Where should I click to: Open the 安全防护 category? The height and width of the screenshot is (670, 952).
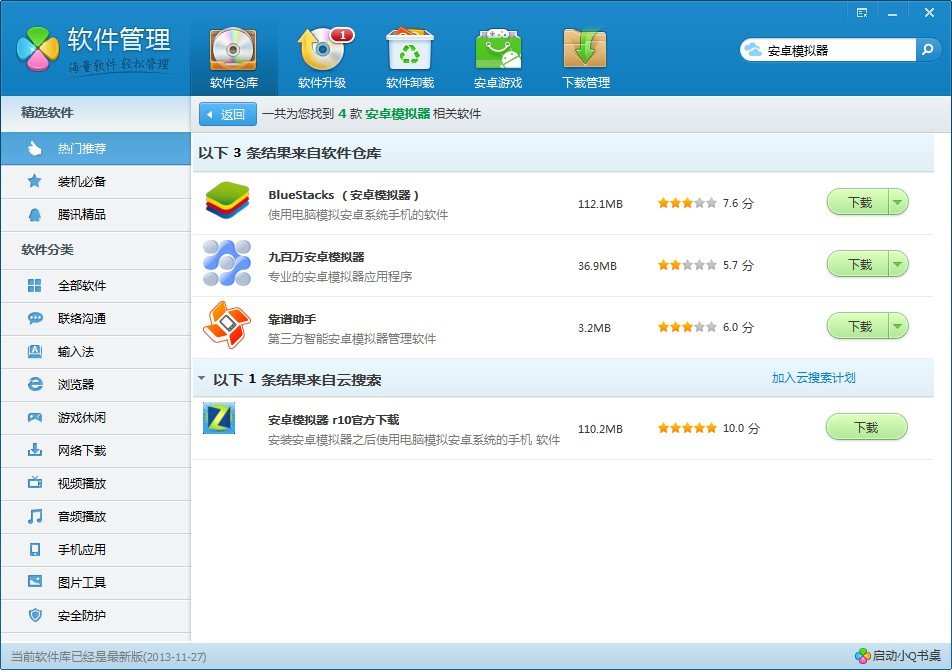tap(95, 615)
